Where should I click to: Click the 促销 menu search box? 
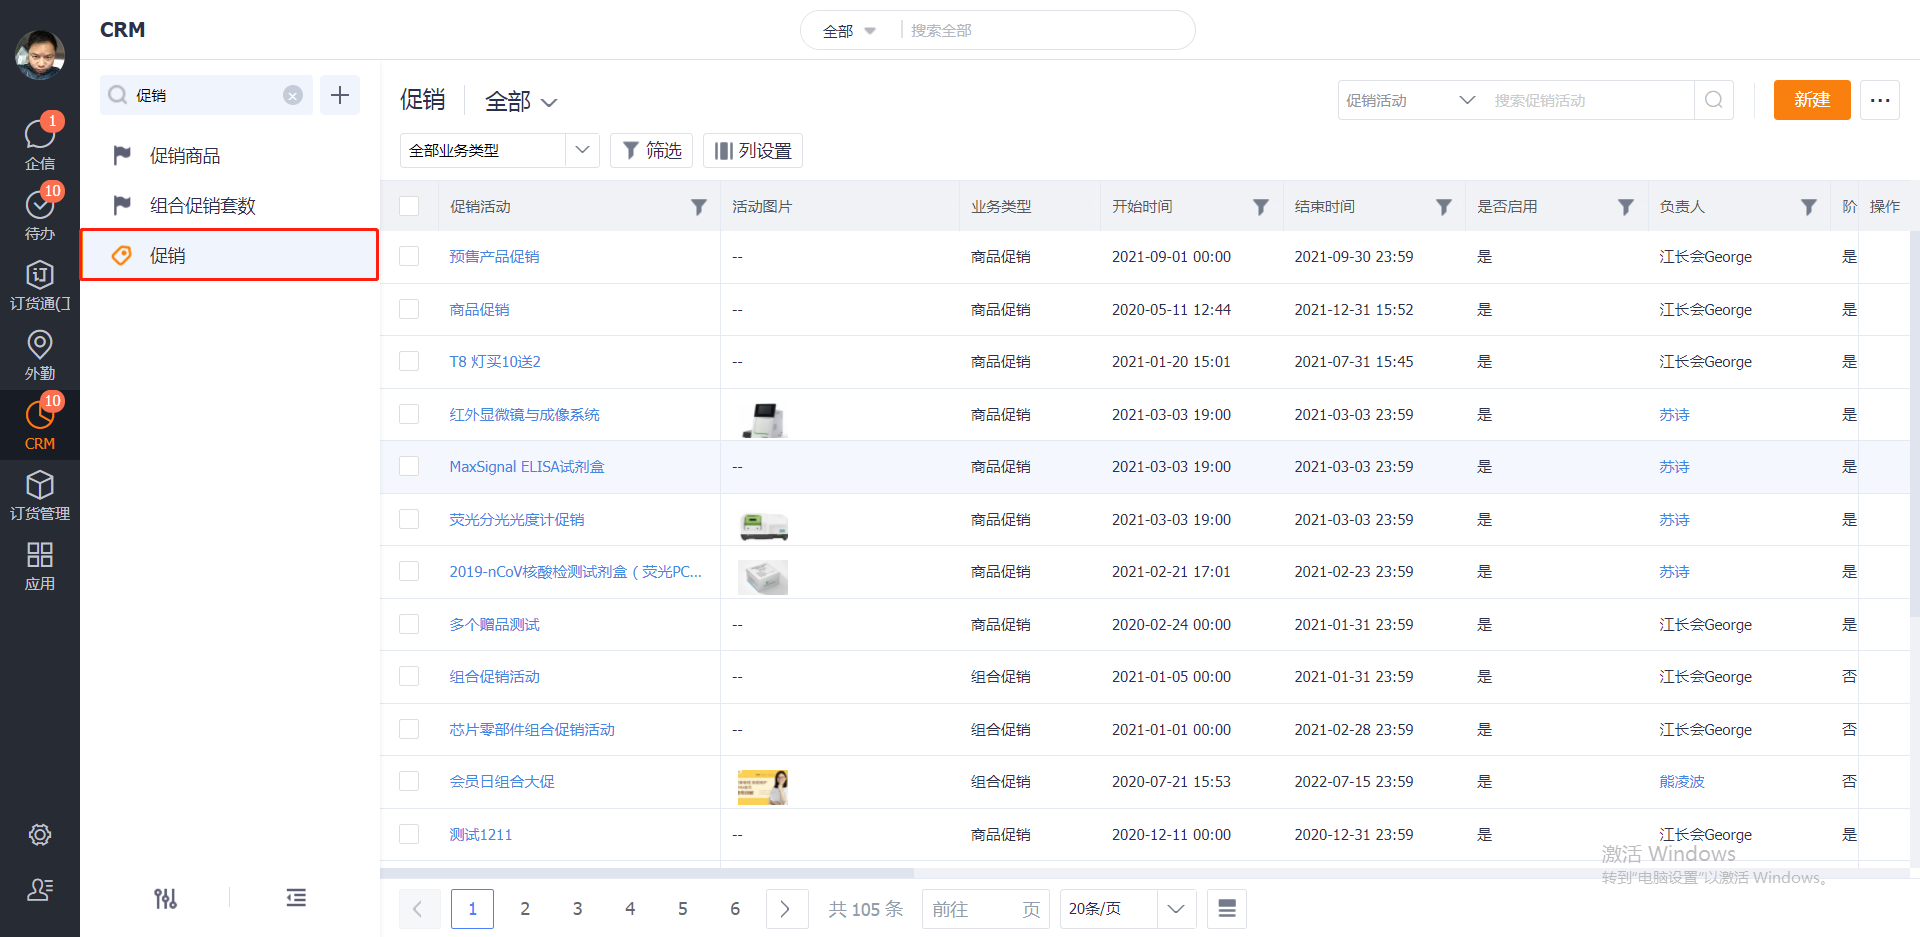pyautogui.click(x=205, y=95)
